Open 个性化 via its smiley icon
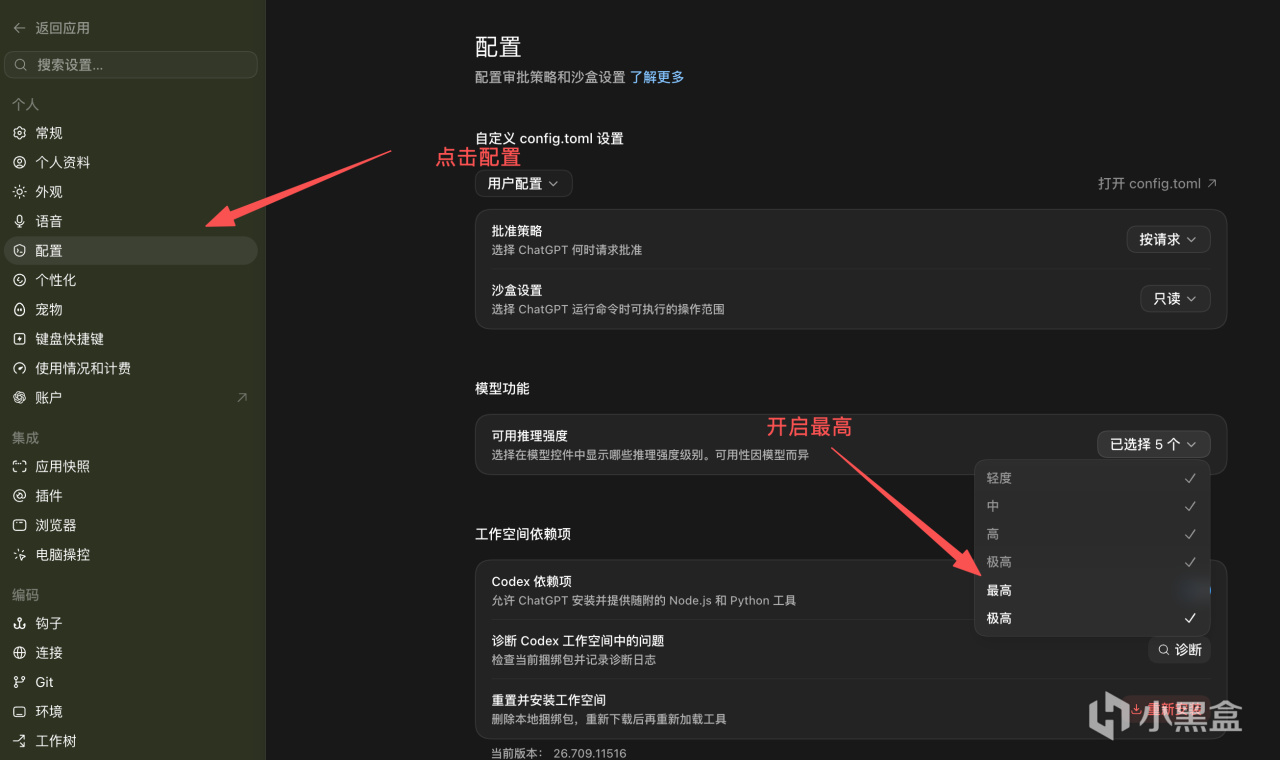The width and height of the screenshot is (1280, 760). coord(19,280)
